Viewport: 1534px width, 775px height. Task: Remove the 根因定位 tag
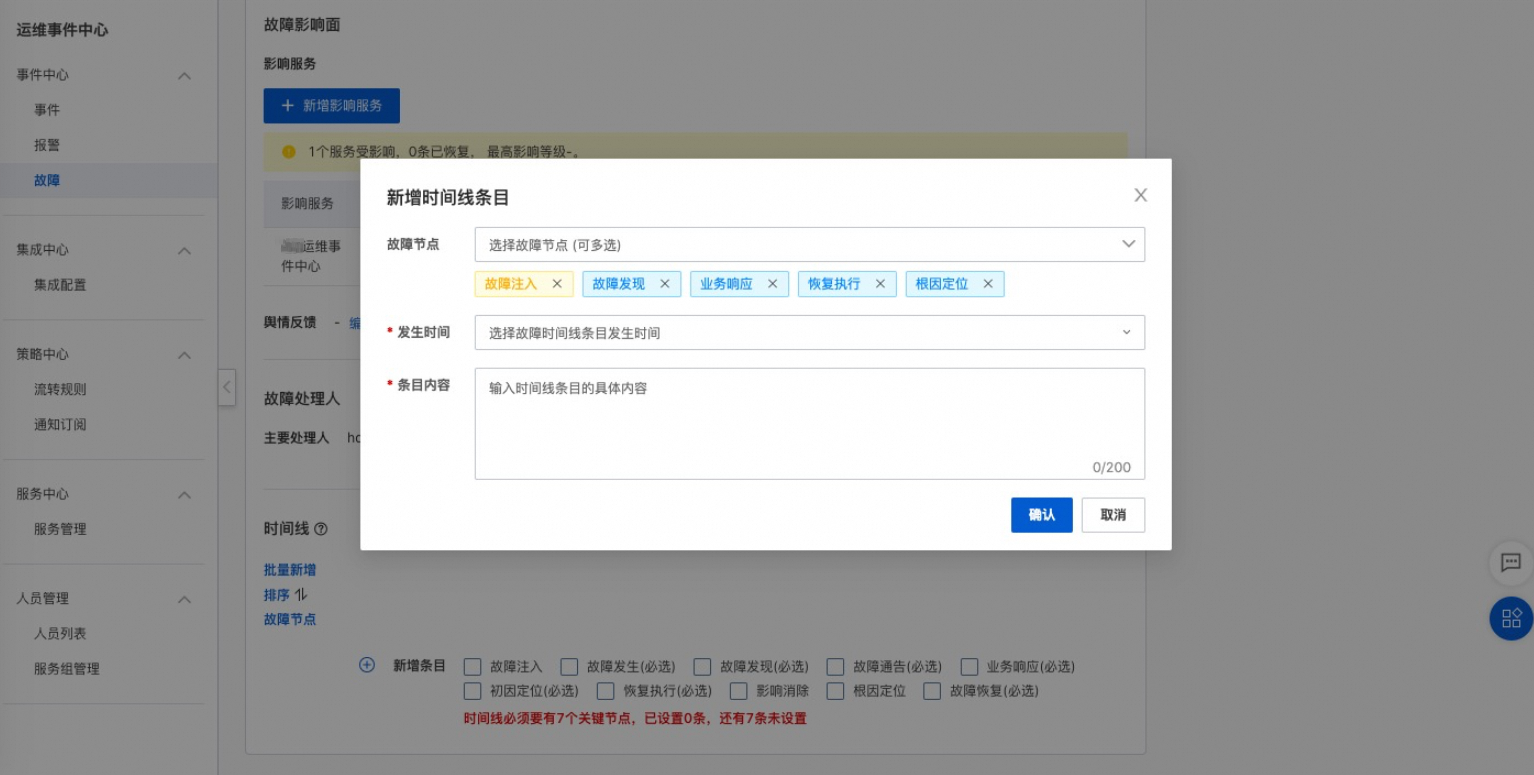coord(988,284)
